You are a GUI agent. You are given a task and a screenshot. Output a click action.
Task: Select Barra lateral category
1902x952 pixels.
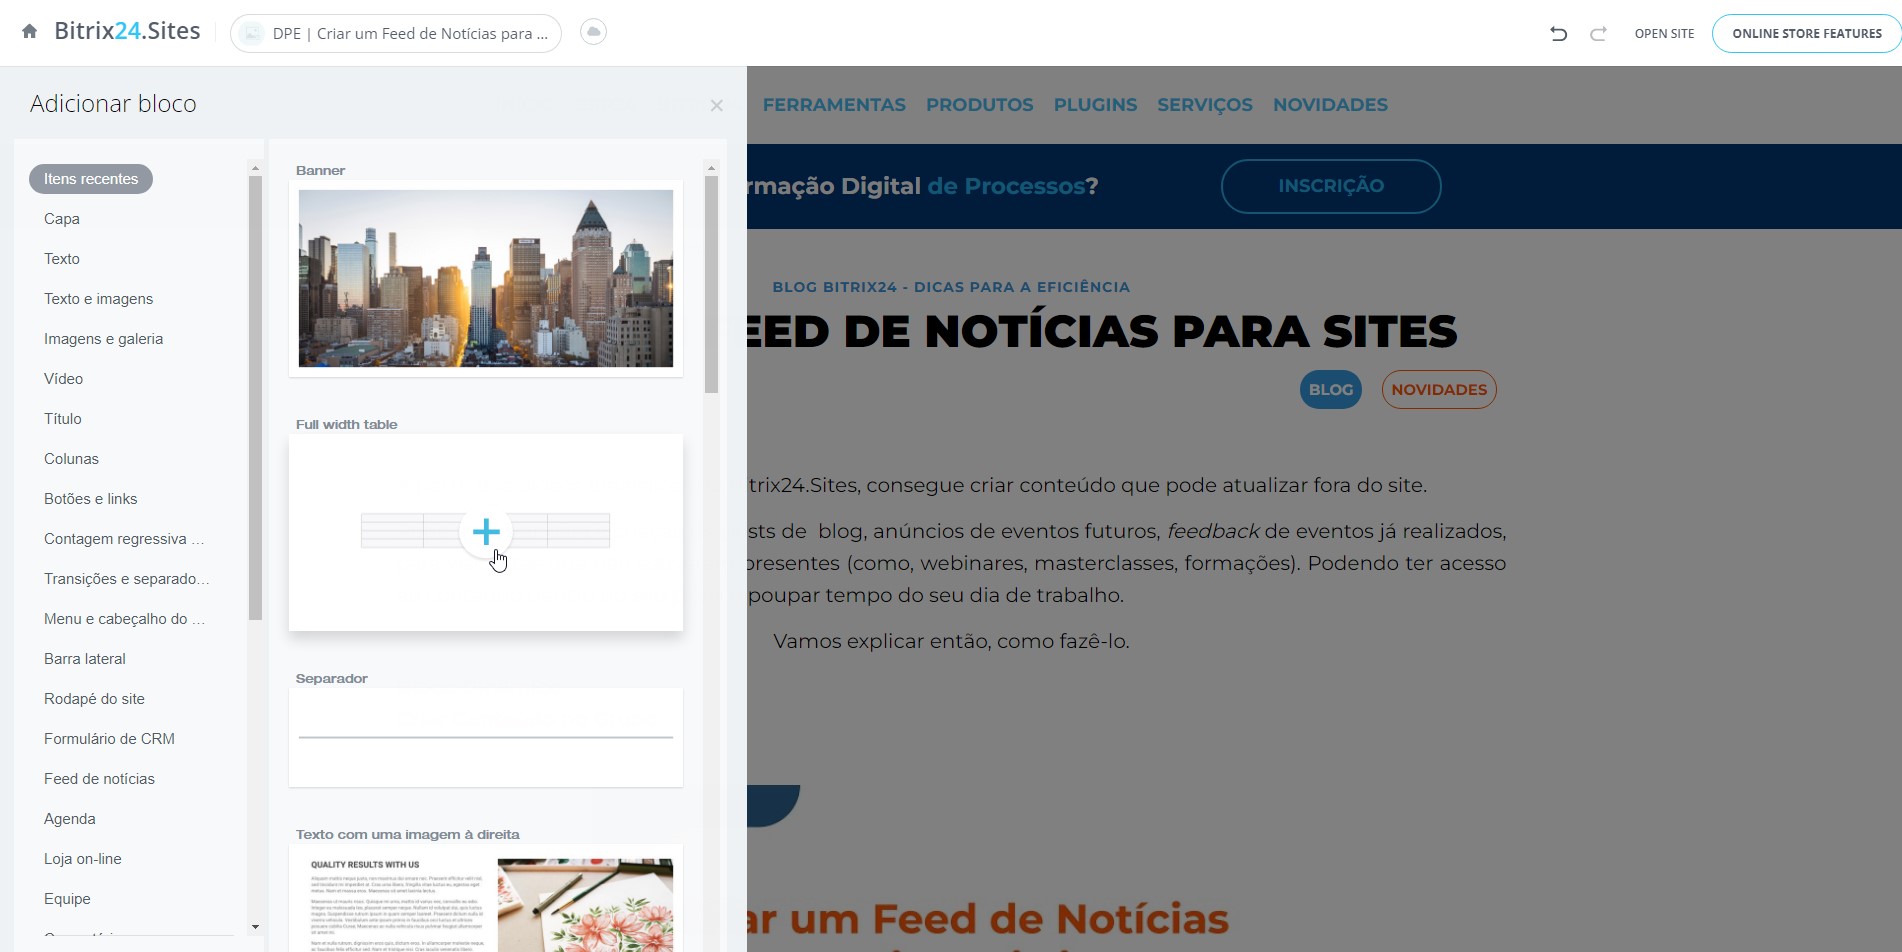coord(85,659)
